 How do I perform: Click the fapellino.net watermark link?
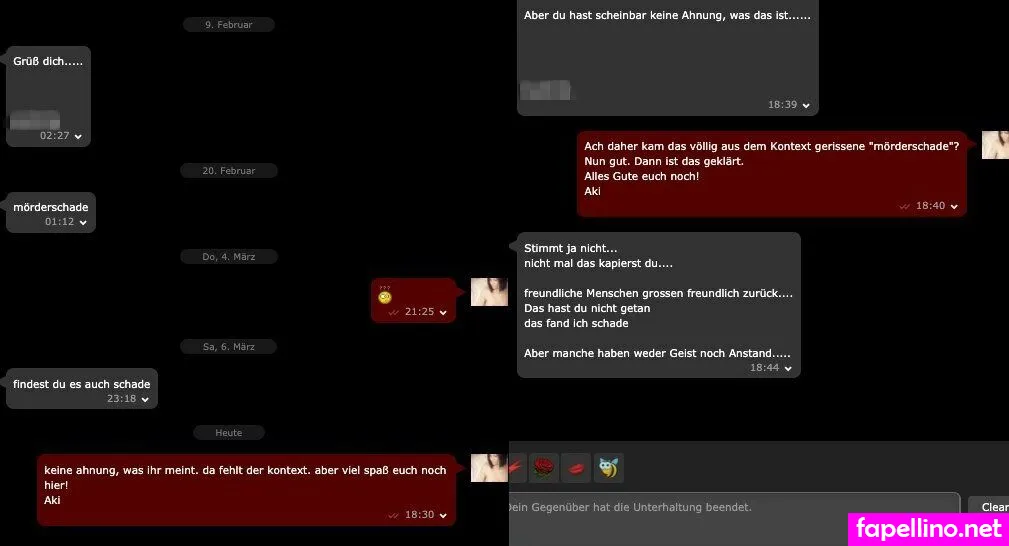(929, 529)
